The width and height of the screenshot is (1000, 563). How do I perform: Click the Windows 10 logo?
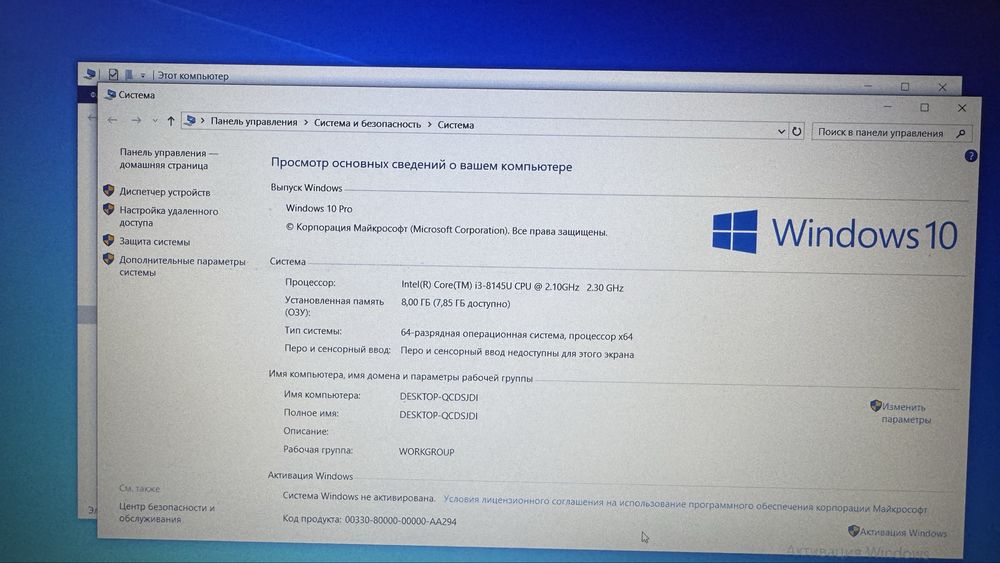tap(835, 233)
